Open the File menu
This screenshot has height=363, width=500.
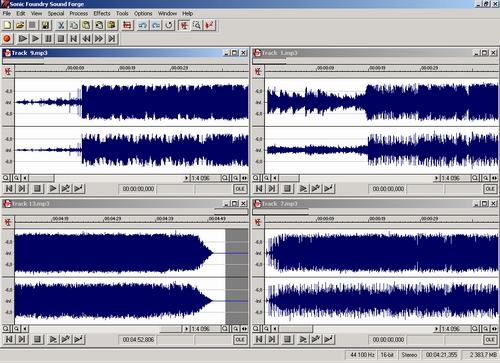point(7,13)
